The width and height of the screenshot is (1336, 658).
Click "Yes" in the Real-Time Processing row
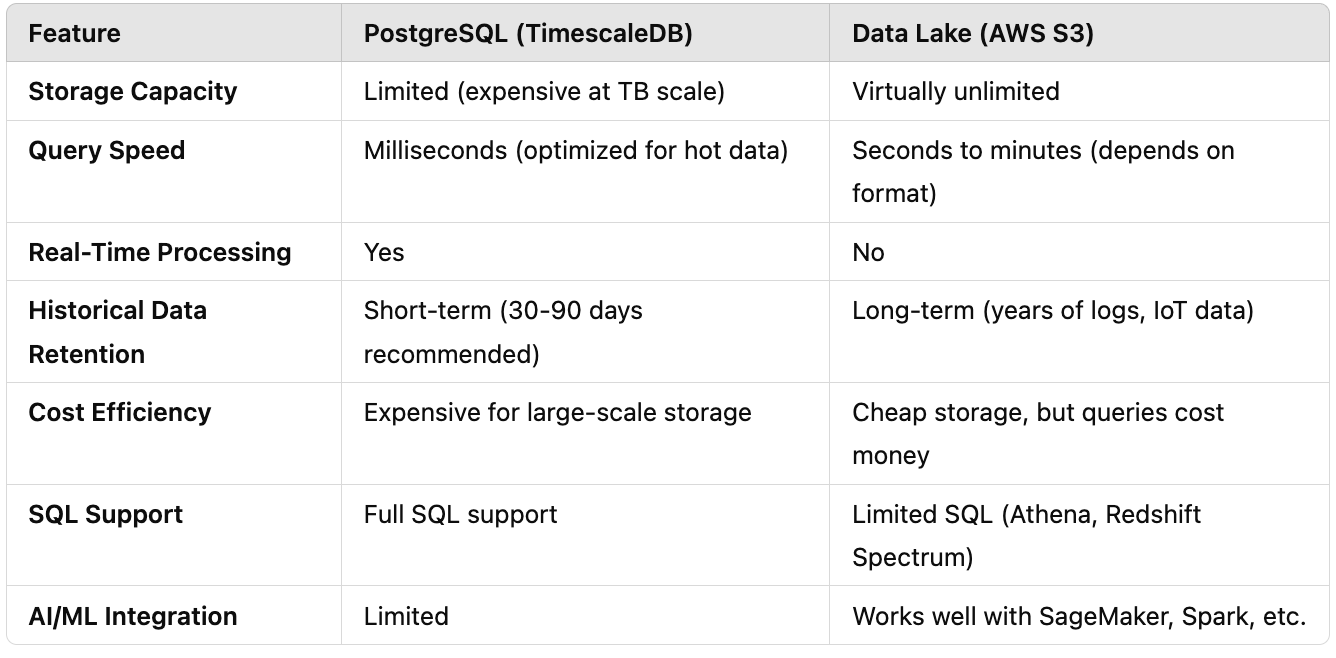(x=384, y=252)
